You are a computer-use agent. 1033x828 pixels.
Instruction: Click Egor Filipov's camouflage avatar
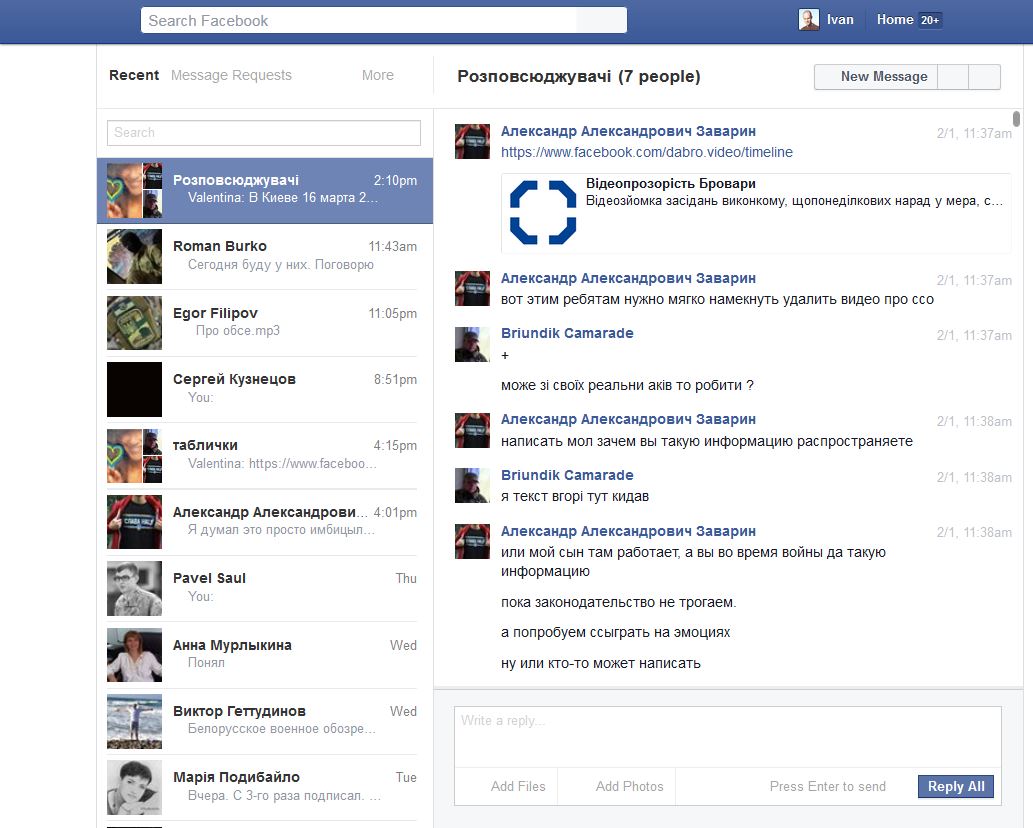click(x=134, y=323)
